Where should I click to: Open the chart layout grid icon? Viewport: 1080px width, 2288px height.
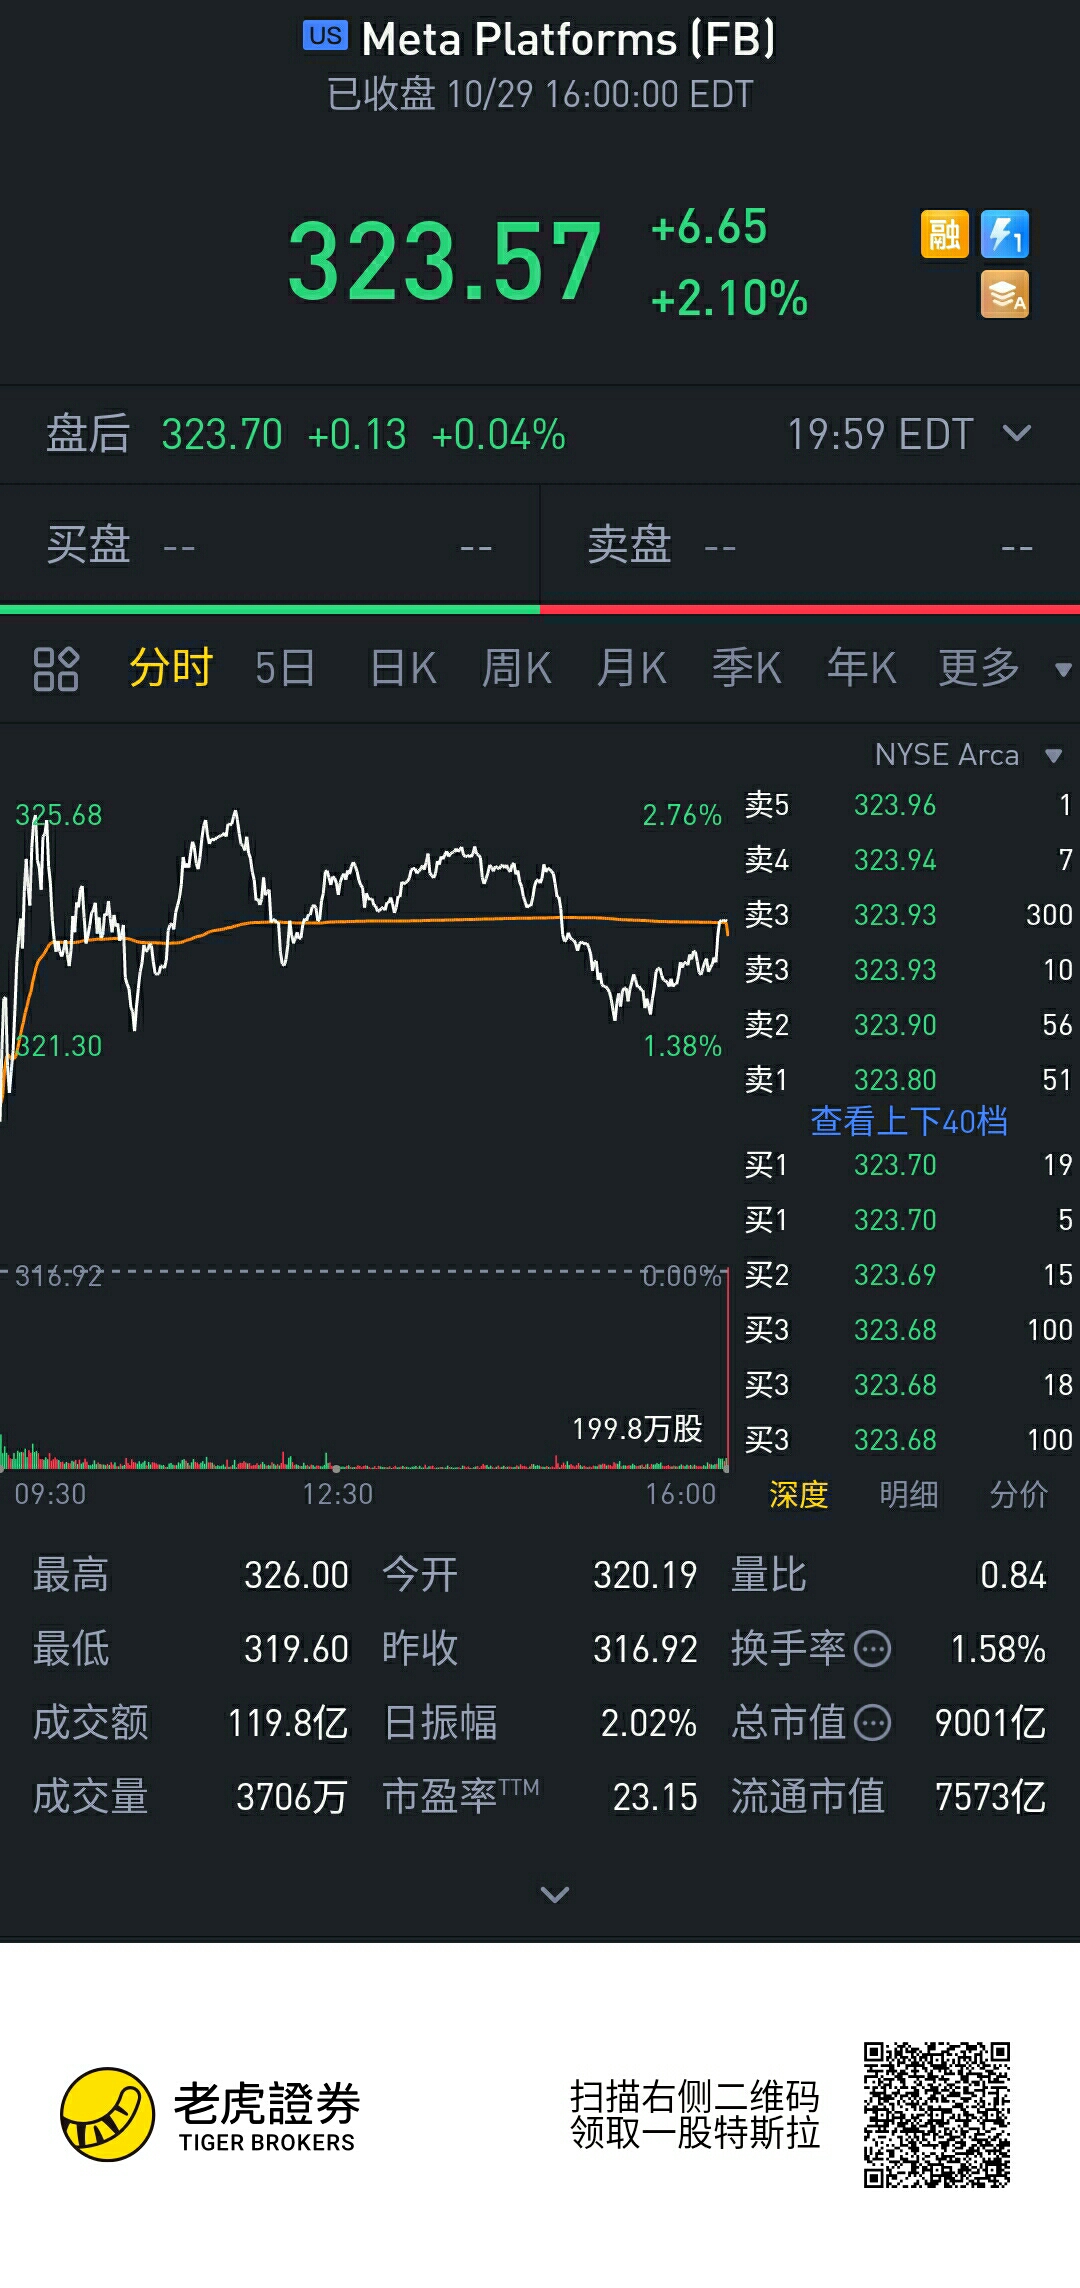click(x=56, y=669)
